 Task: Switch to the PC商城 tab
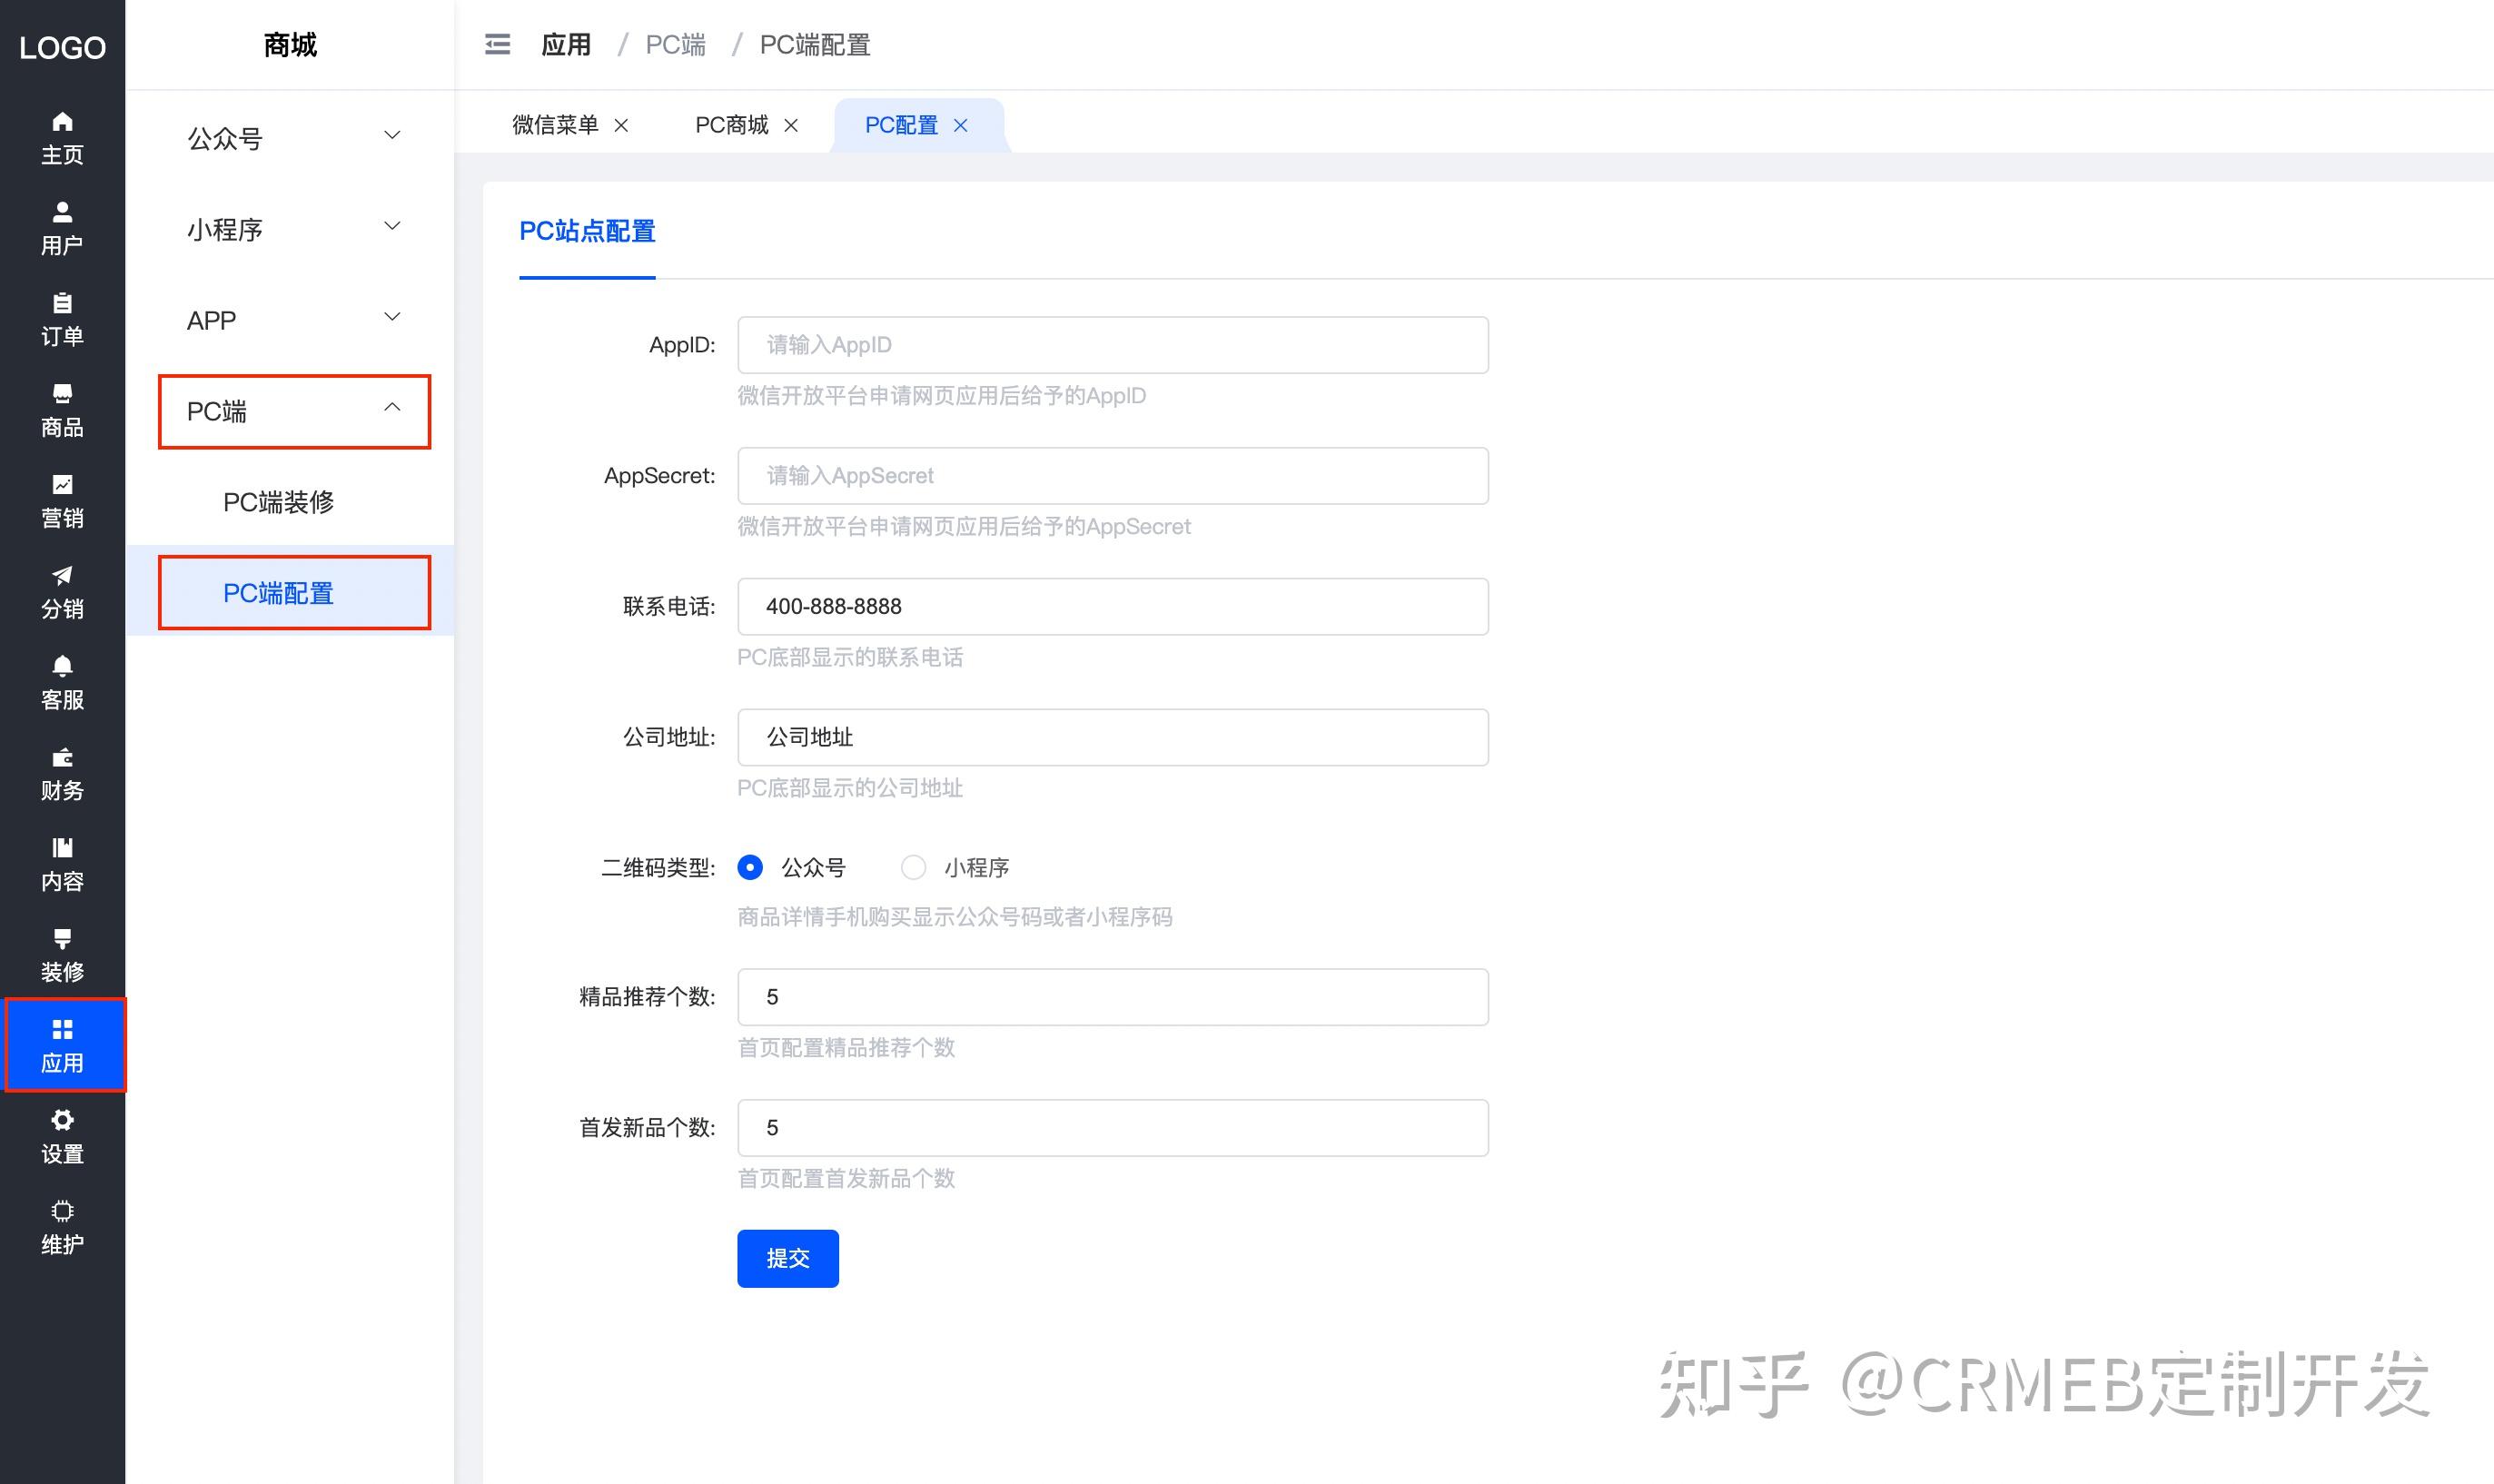(x=731, y=124)
